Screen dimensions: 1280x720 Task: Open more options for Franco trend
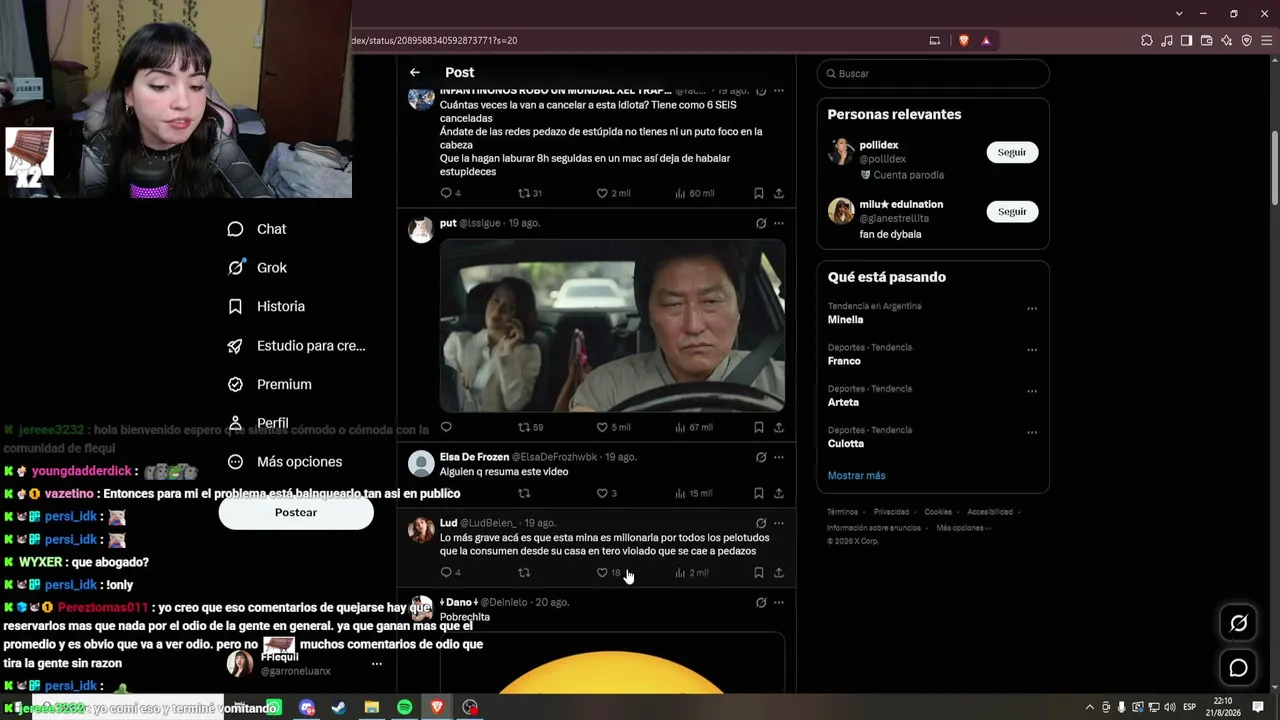click(x=1032, y=350)
